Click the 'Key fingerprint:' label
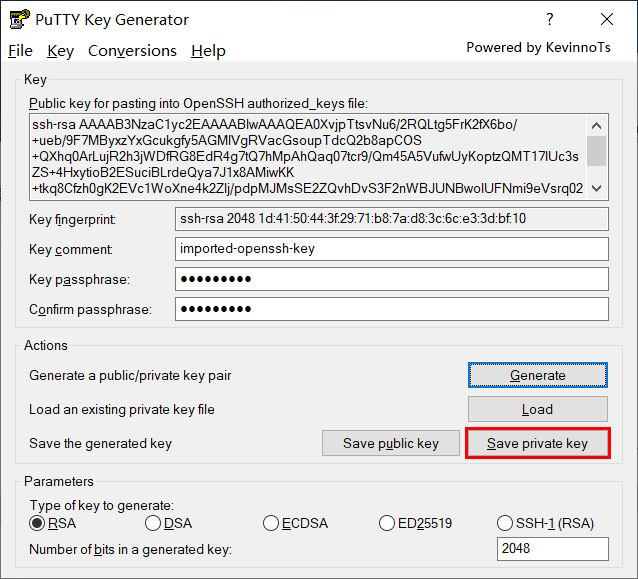 coord(72,220)
